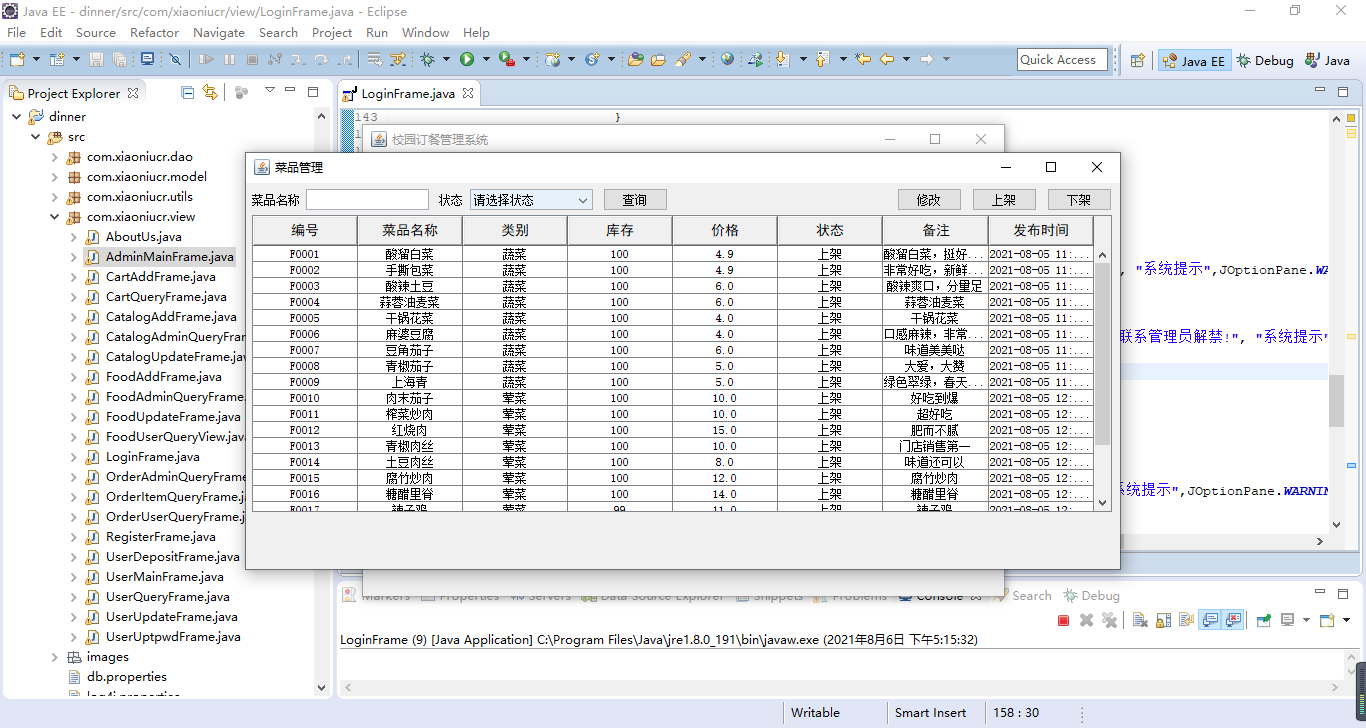Click the Quick Access field
Image resolution: width=1366 pixels, height=728 pixels.
point(1062,60)
